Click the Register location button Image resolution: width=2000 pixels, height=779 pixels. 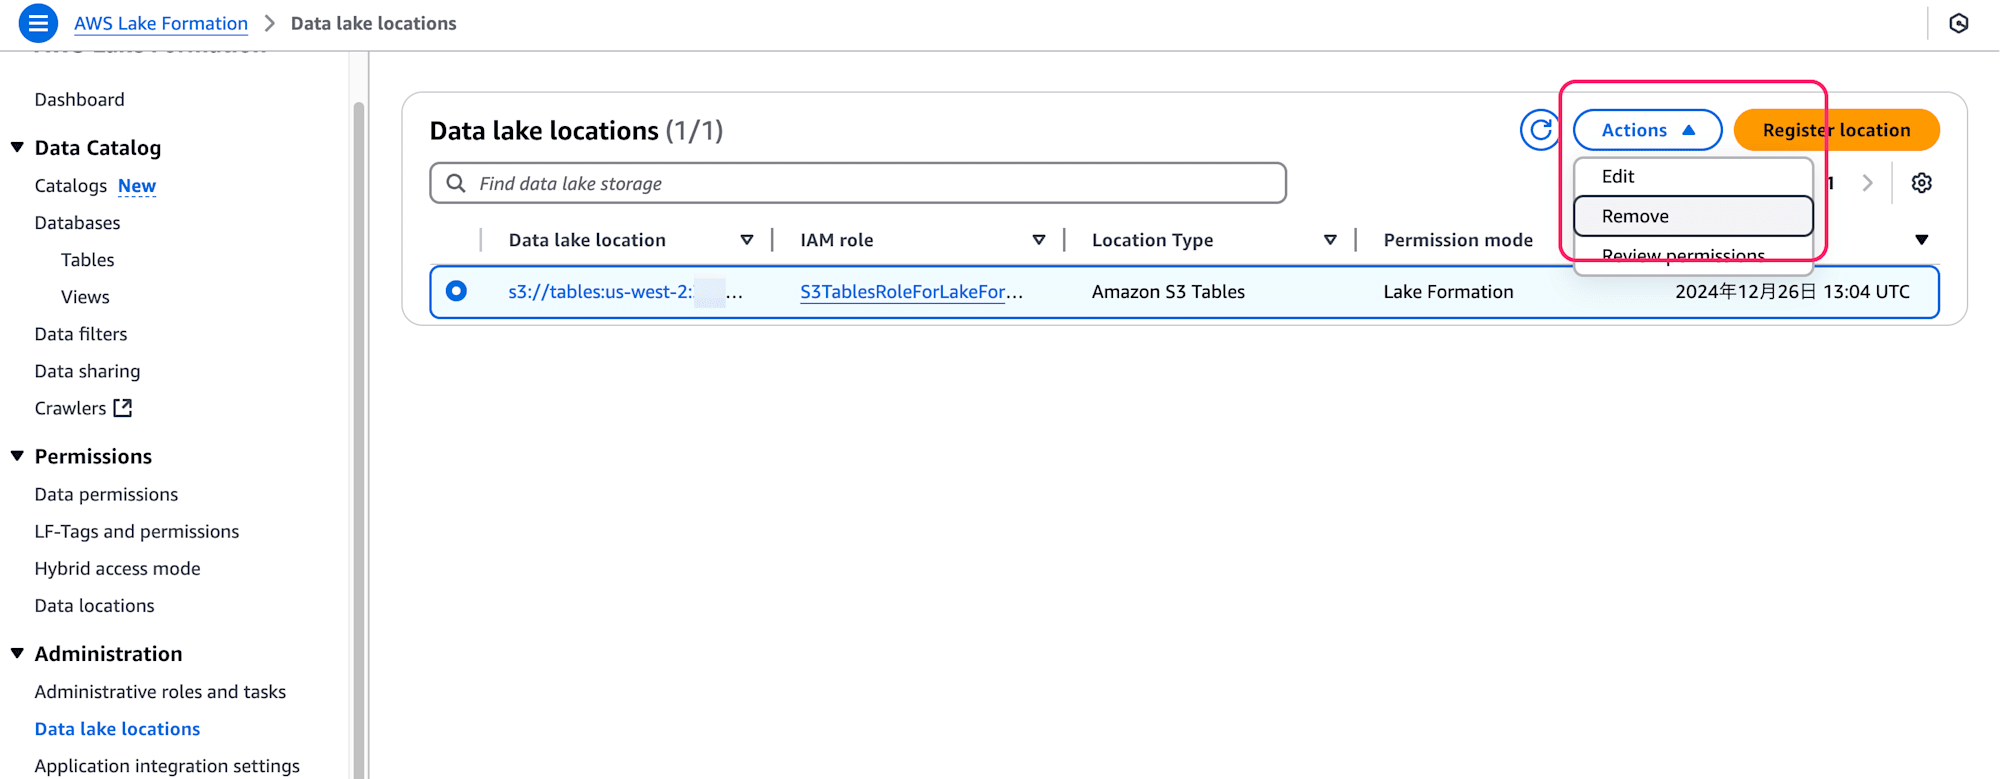click(x=1836, y=130)
